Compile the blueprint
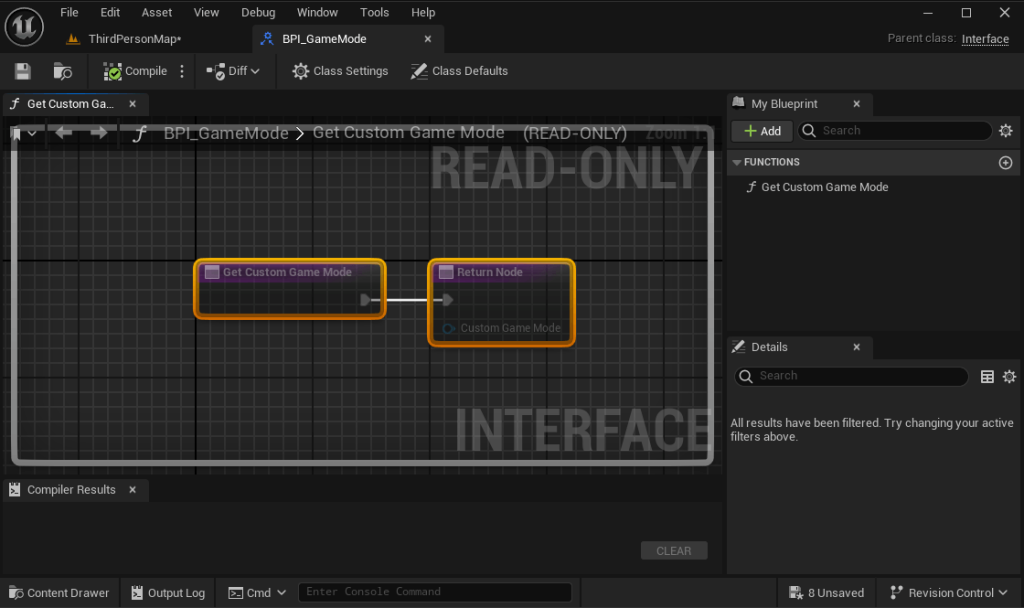This screenshot has height=608, width=1024. tap(135, 71)
